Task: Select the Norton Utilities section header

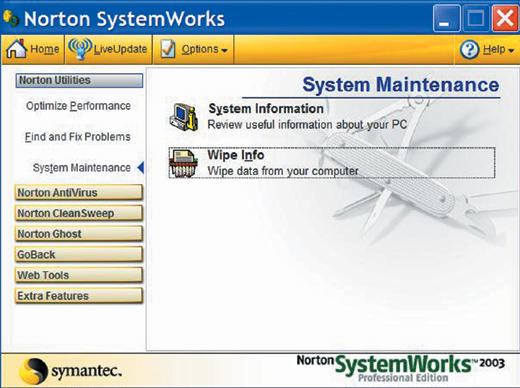Action: click(79, 80)
